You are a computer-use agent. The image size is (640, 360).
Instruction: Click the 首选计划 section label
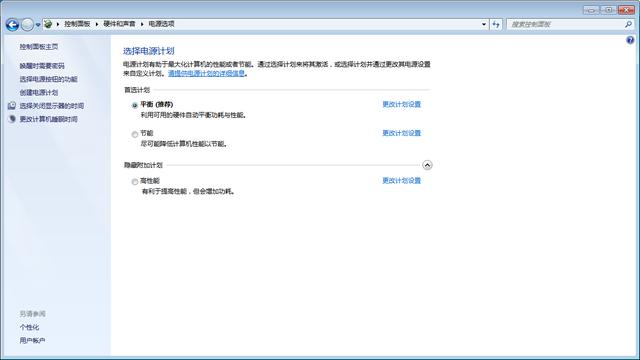pos(137,90)
